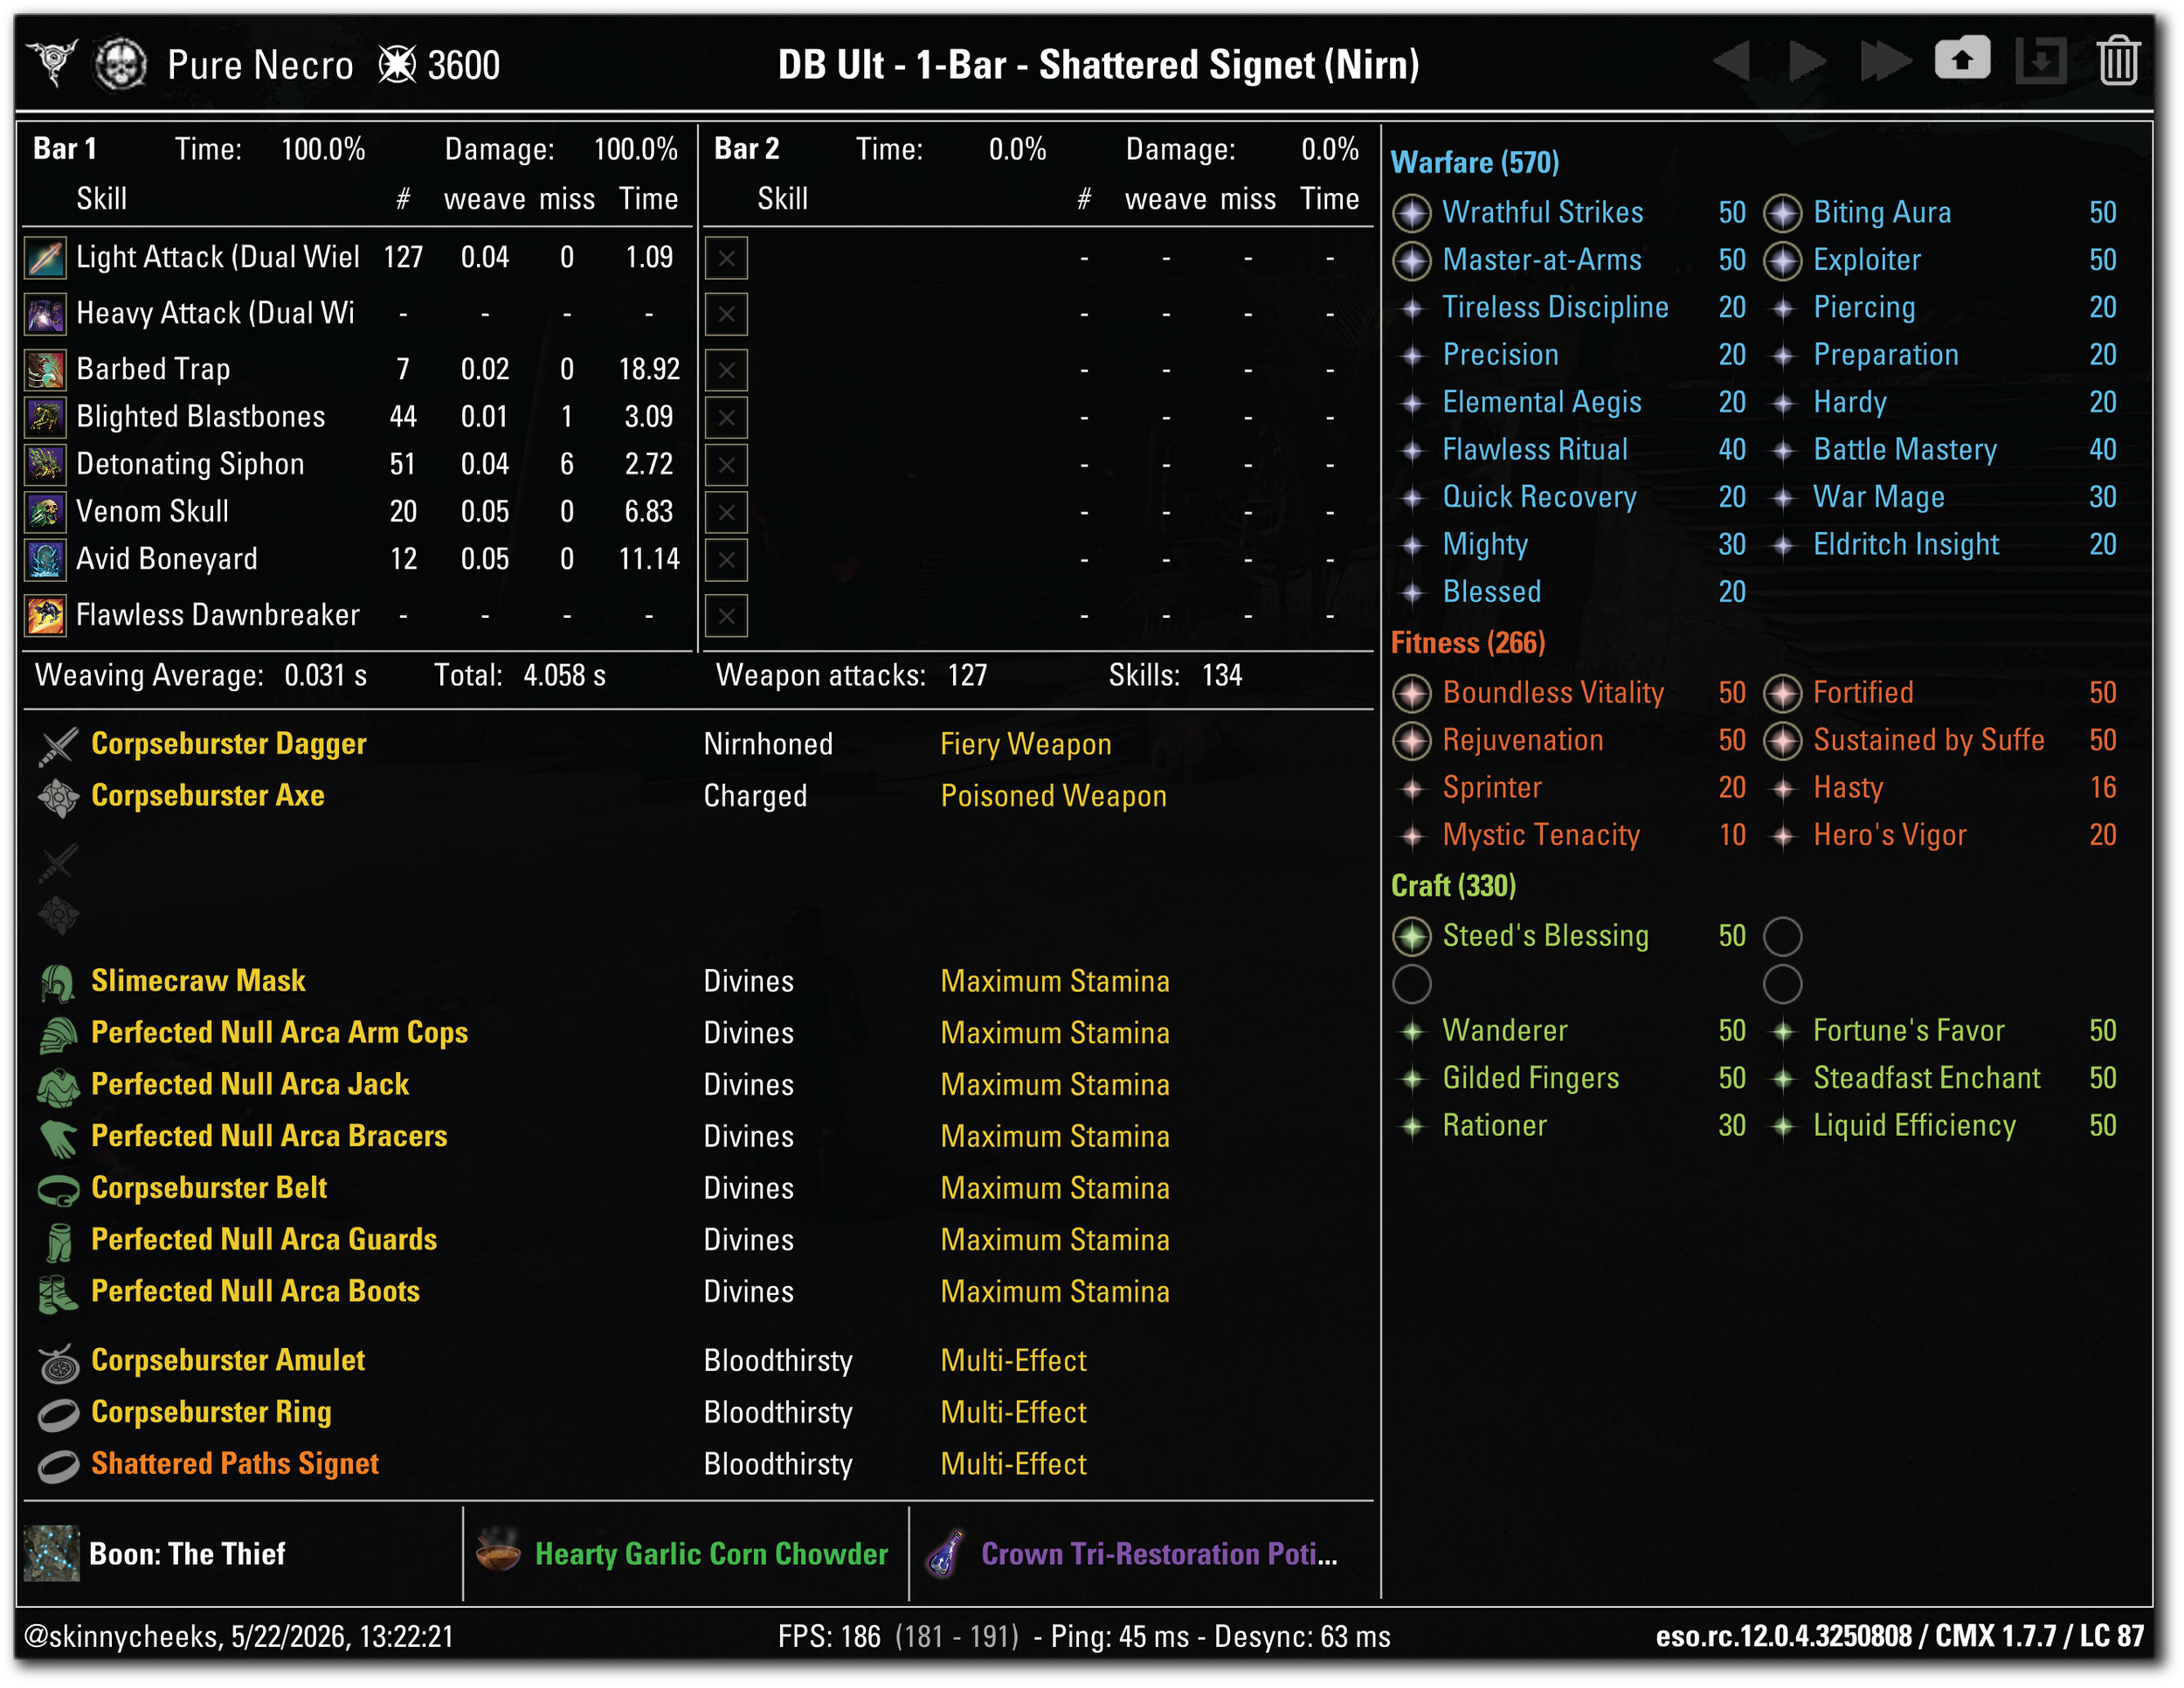Select the Corpseburster Ring item name
This screenshot has height=1688, width=2184.
tap(211, 1411)
